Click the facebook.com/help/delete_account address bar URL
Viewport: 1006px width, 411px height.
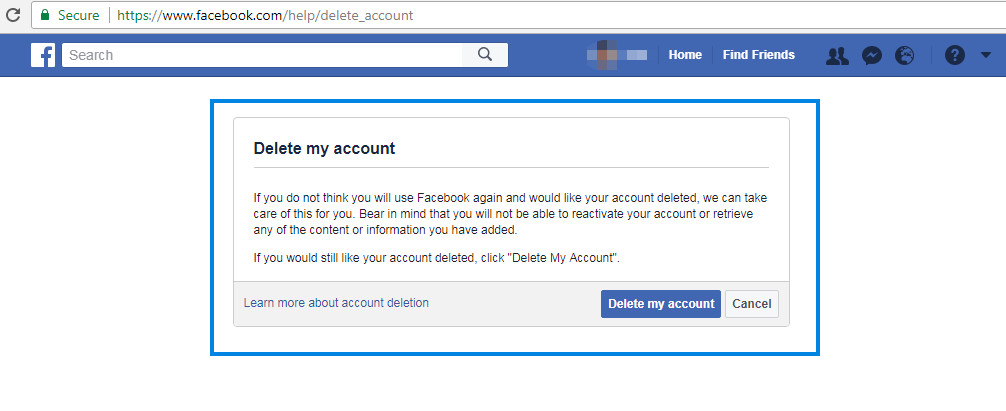265,15
